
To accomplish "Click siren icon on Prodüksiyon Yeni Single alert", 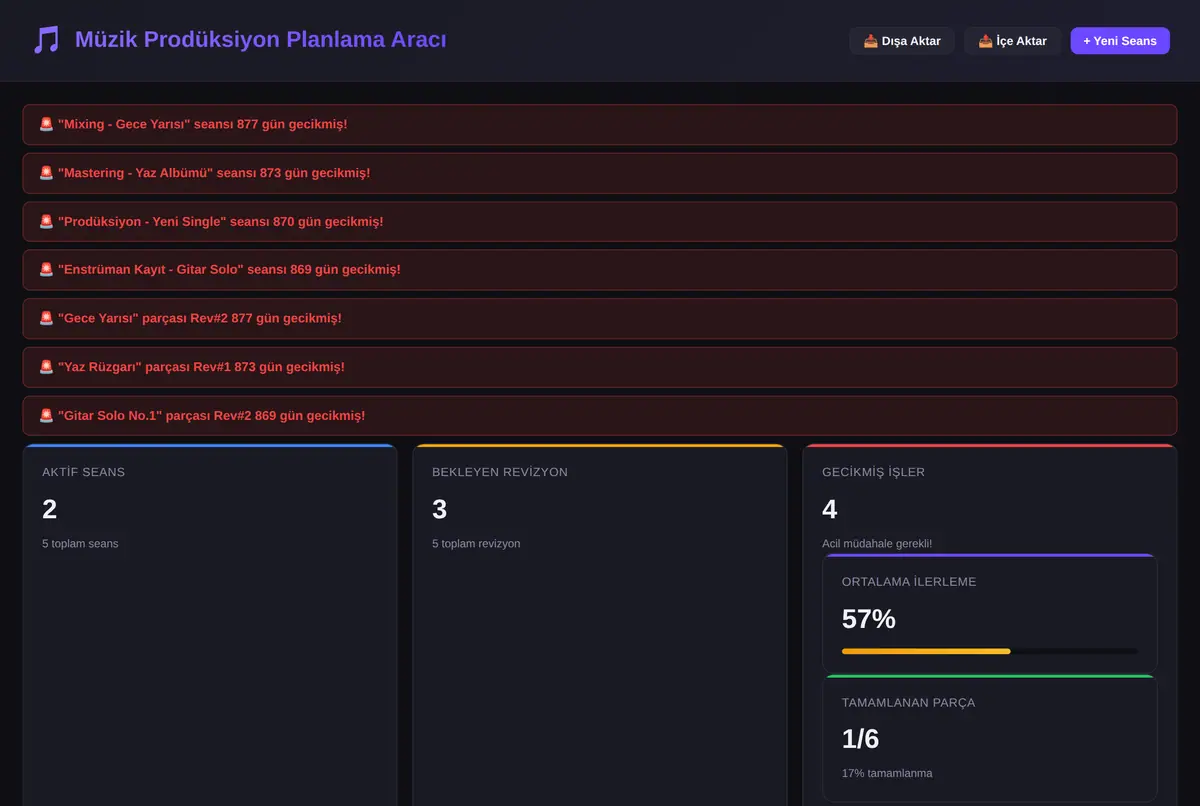I will coord(46,221).
